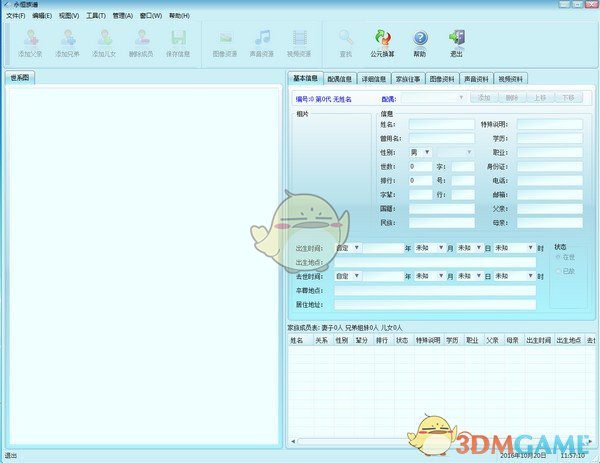Open 去世时间 calendar type dropdown 自定
This screenshot has height=463, width=600.
348,276
